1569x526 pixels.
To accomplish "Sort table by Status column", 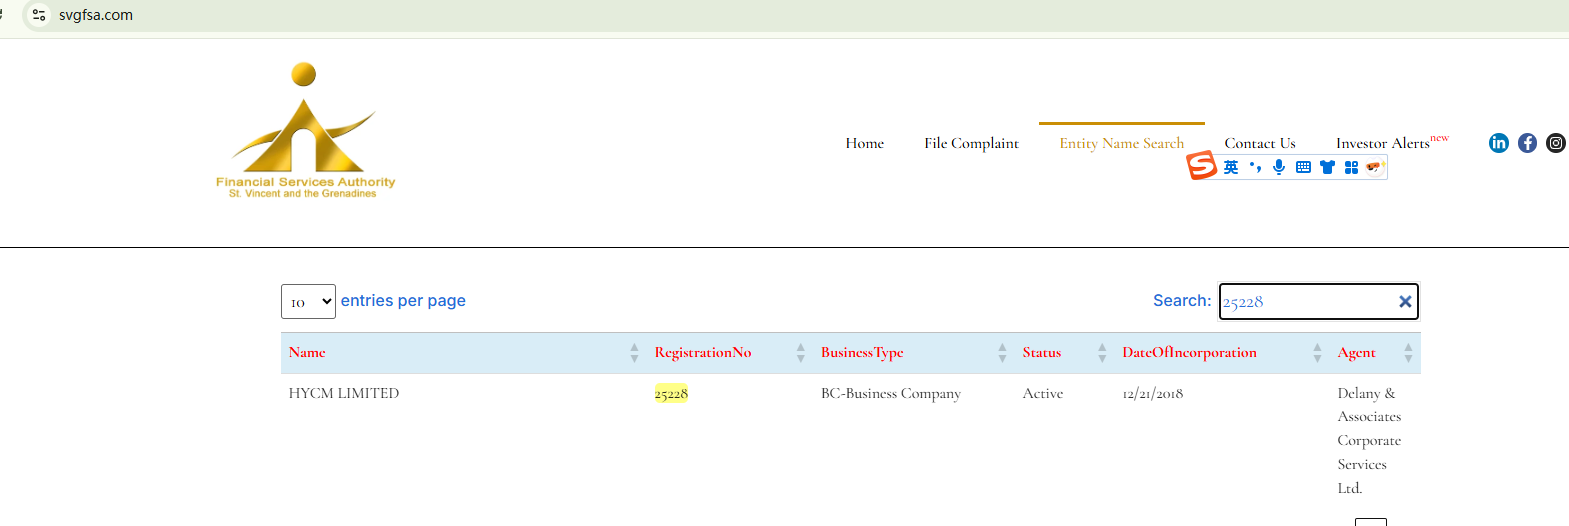I will pyautogui.click(x=1064, y=352).
